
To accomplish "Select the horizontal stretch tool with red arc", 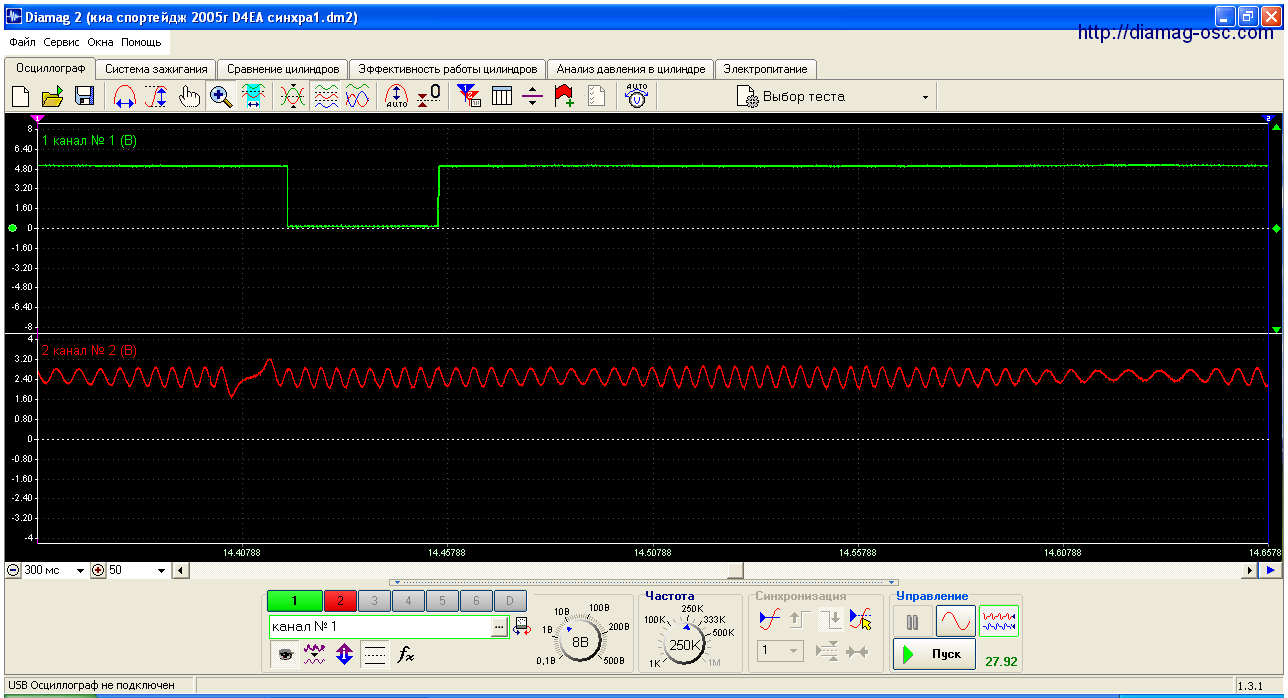I will (x=125, y=96).
